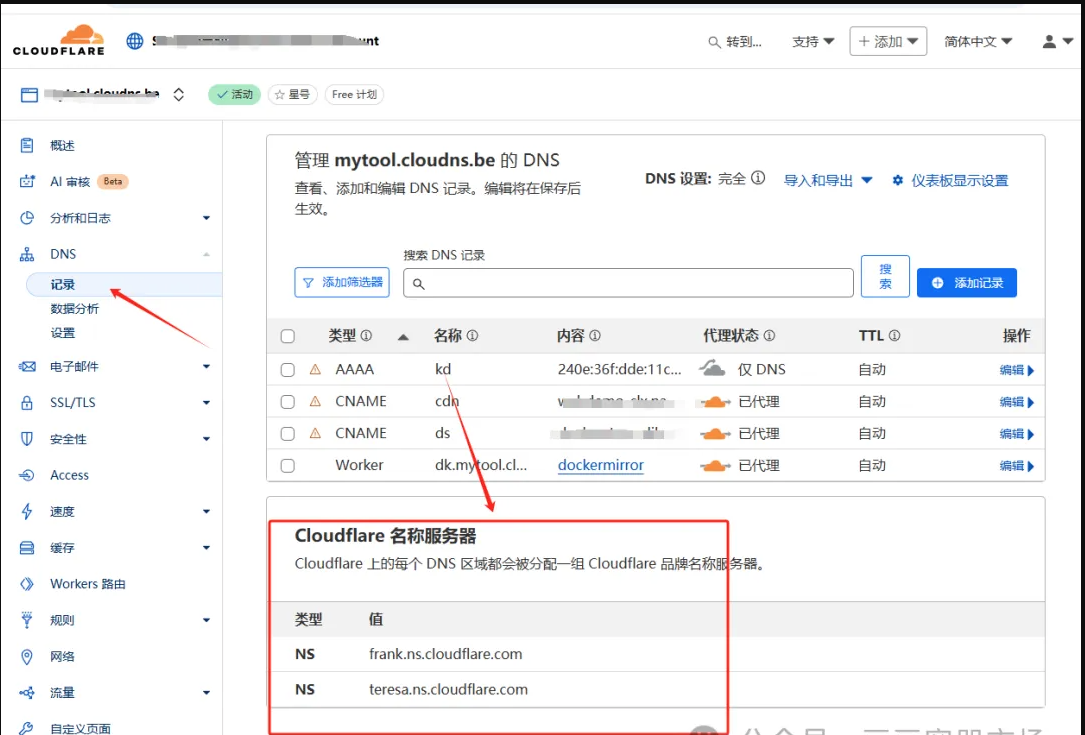Tick the checkbox for the Worker record
Screen dimensions: 1085x735
coord(288,466)
